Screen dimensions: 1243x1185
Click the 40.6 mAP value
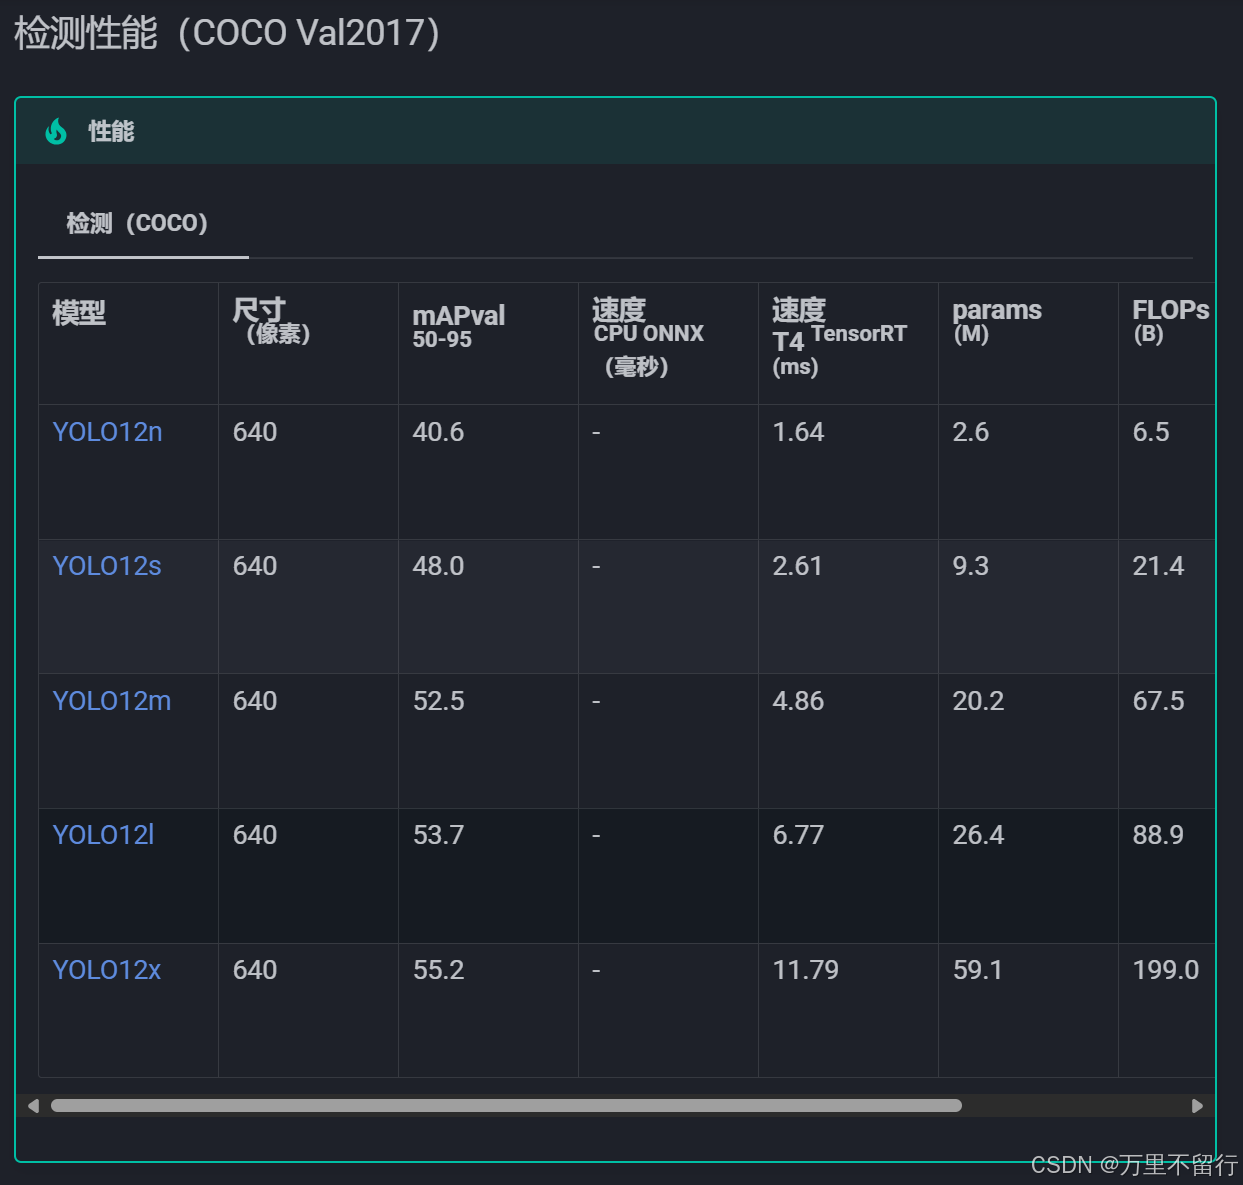pos(438,432)
